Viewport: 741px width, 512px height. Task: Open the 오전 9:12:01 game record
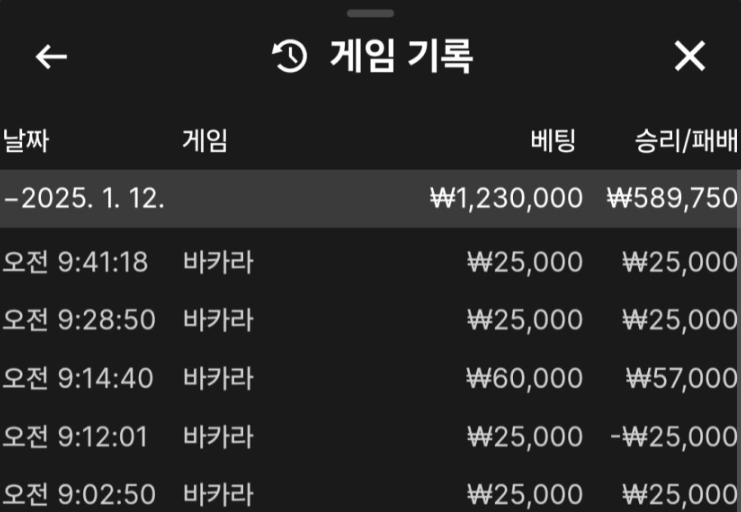[75, 436]
